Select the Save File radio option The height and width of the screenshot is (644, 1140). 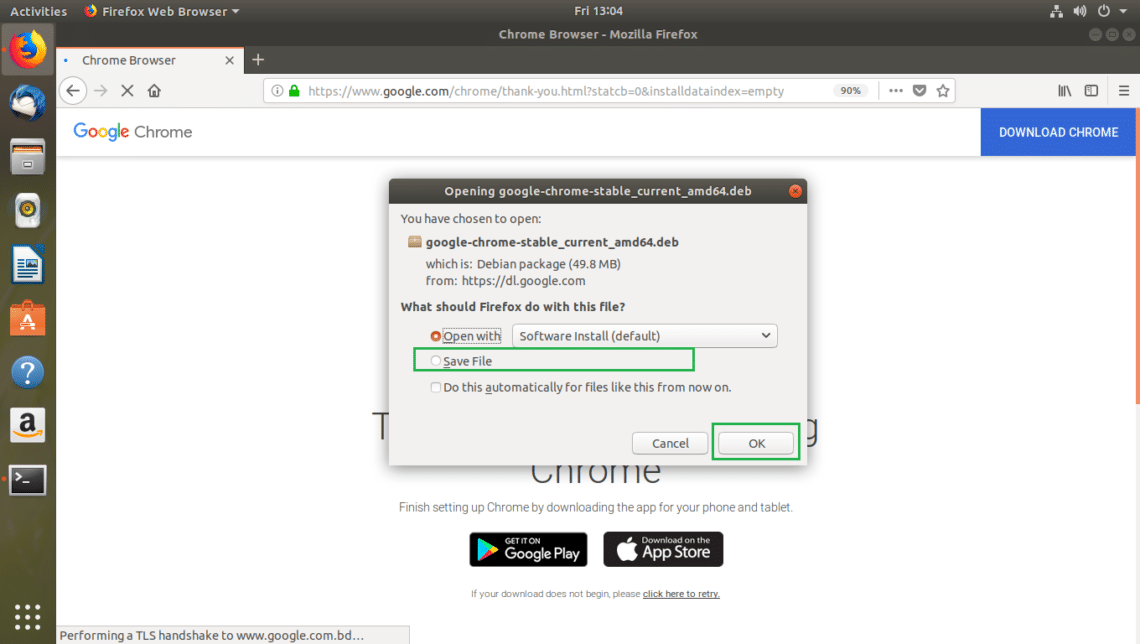435,361
